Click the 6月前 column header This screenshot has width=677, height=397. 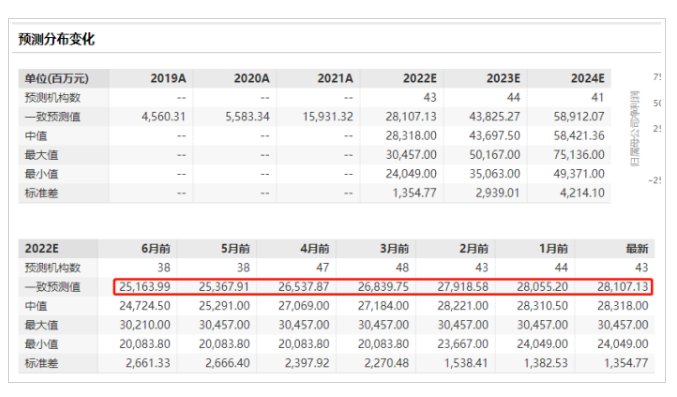click(x=156, y=249)
